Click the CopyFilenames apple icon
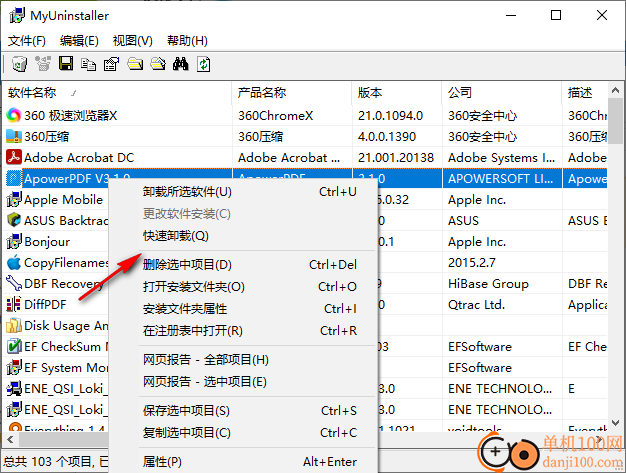The height and width of the screenshot is (473, 626). [14, 262]
